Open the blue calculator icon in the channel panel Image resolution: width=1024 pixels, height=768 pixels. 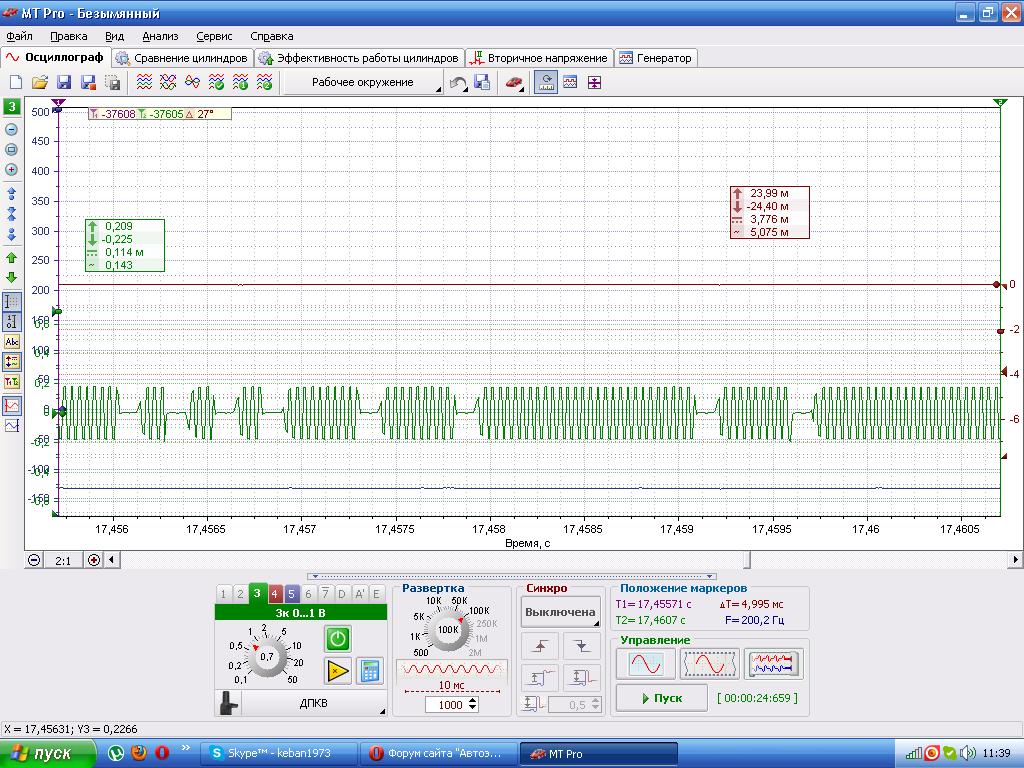coord(370,671)
